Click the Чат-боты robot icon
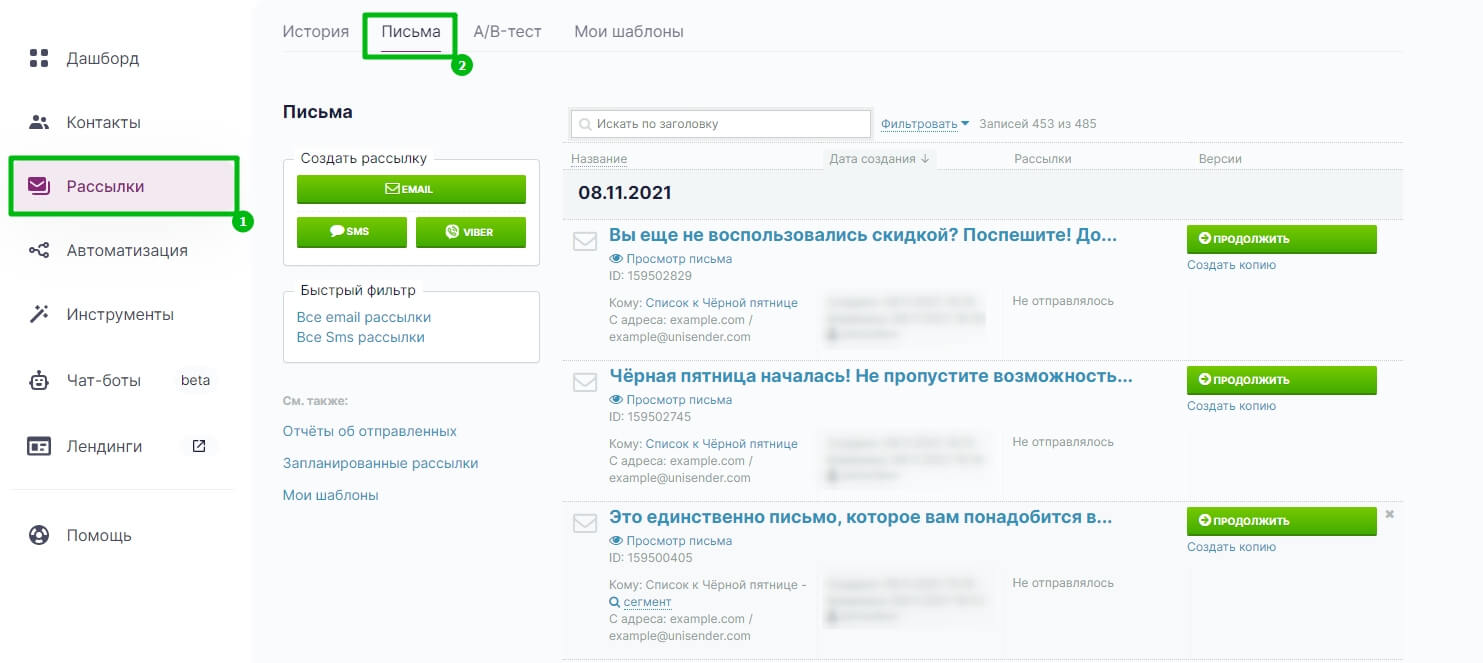This screenshot has width=1483, height=663. point(39,380)
